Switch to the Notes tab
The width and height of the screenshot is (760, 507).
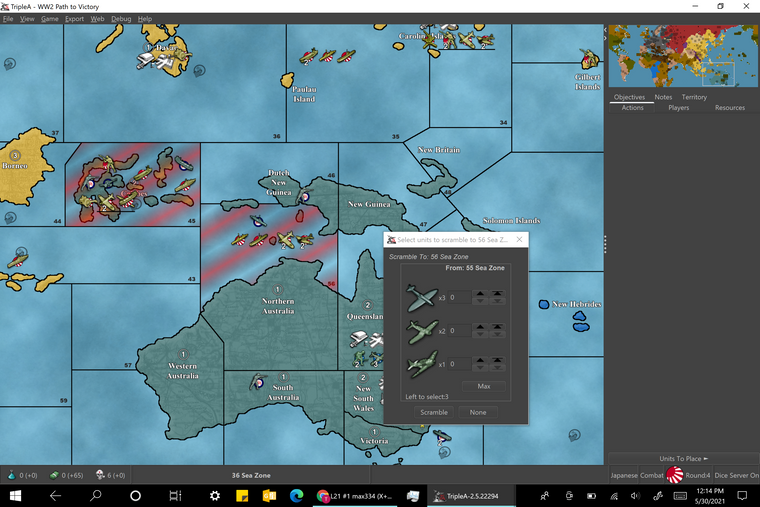point(663,97)
